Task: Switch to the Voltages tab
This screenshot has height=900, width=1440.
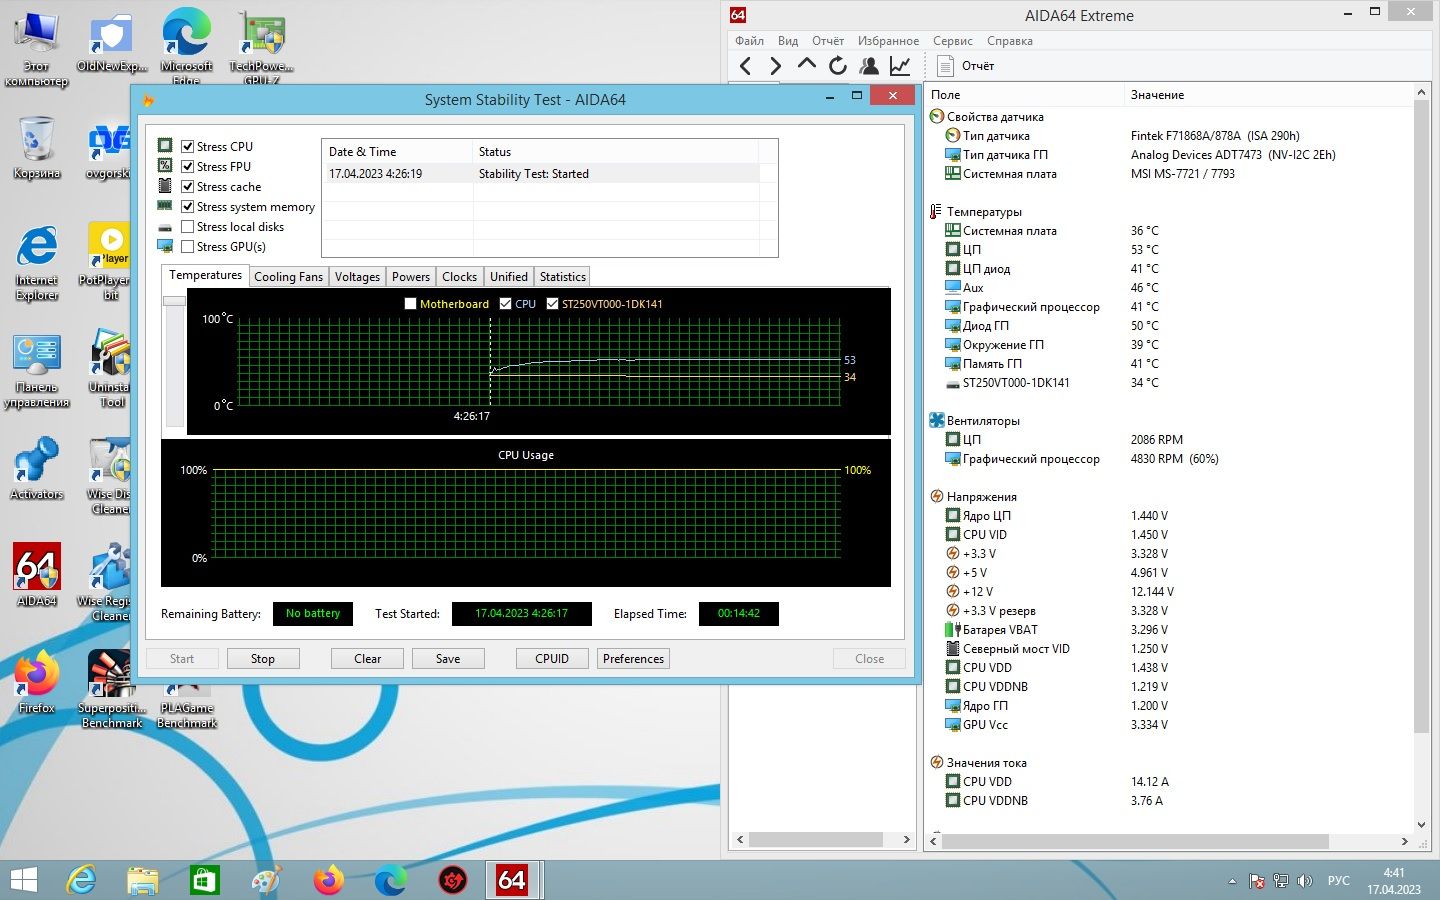Action: (357, 277)
